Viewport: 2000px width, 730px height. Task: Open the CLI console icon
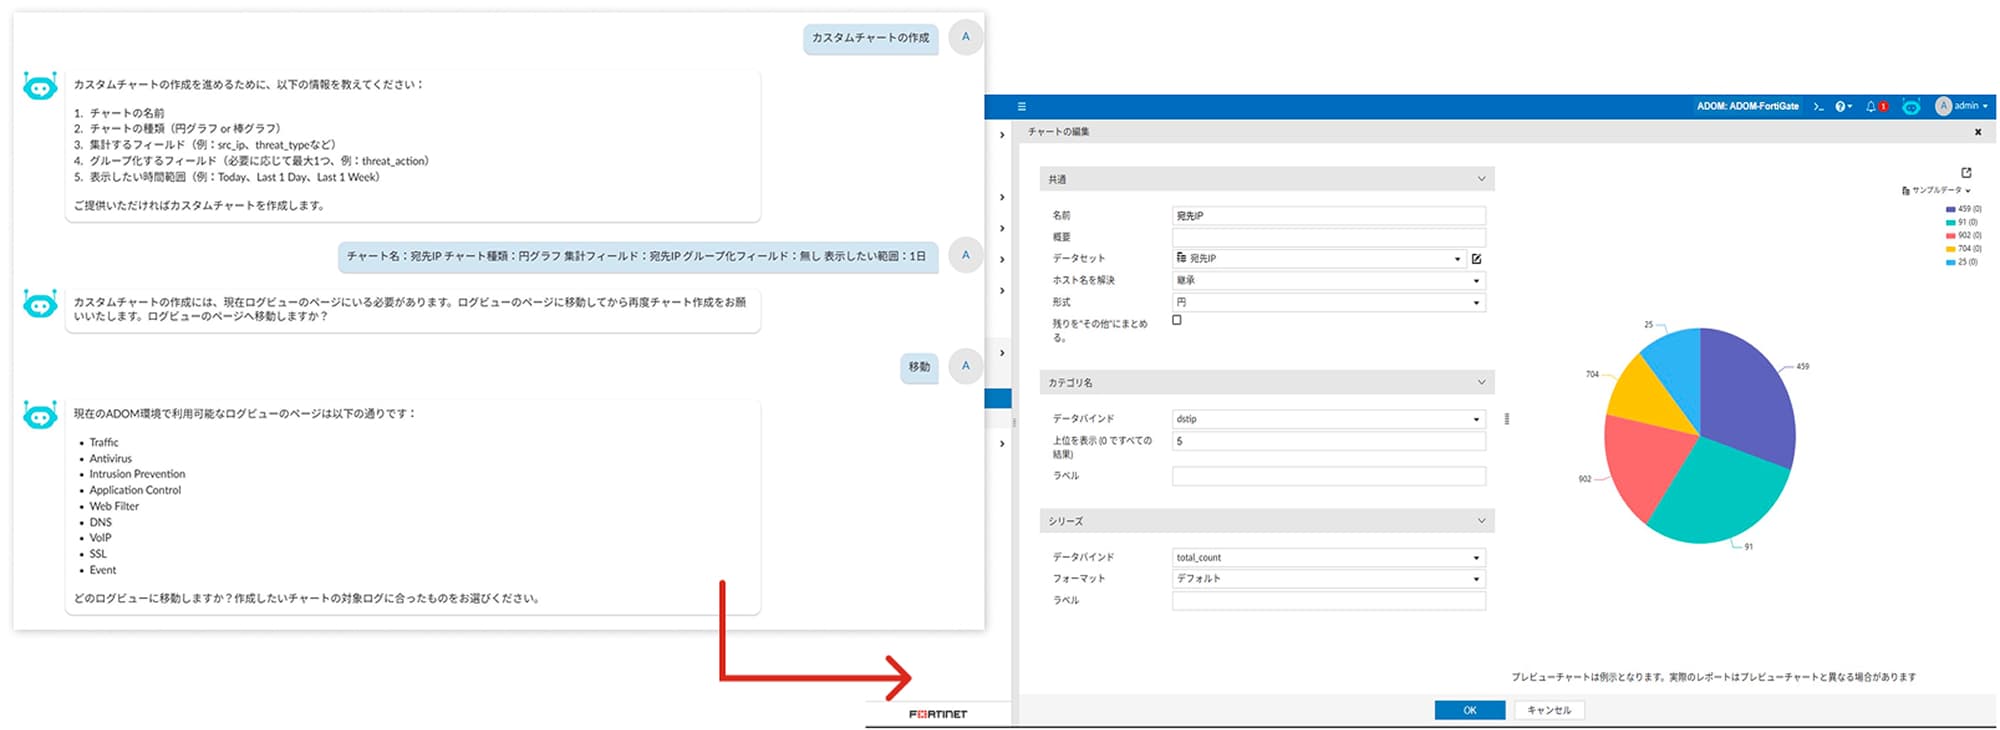1818,106
